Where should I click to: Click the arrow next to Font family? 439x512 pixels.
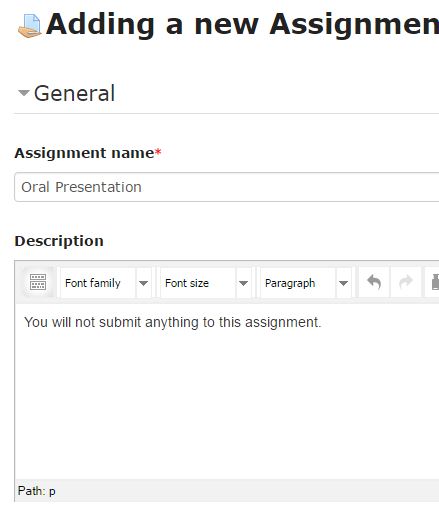(143, 283)
